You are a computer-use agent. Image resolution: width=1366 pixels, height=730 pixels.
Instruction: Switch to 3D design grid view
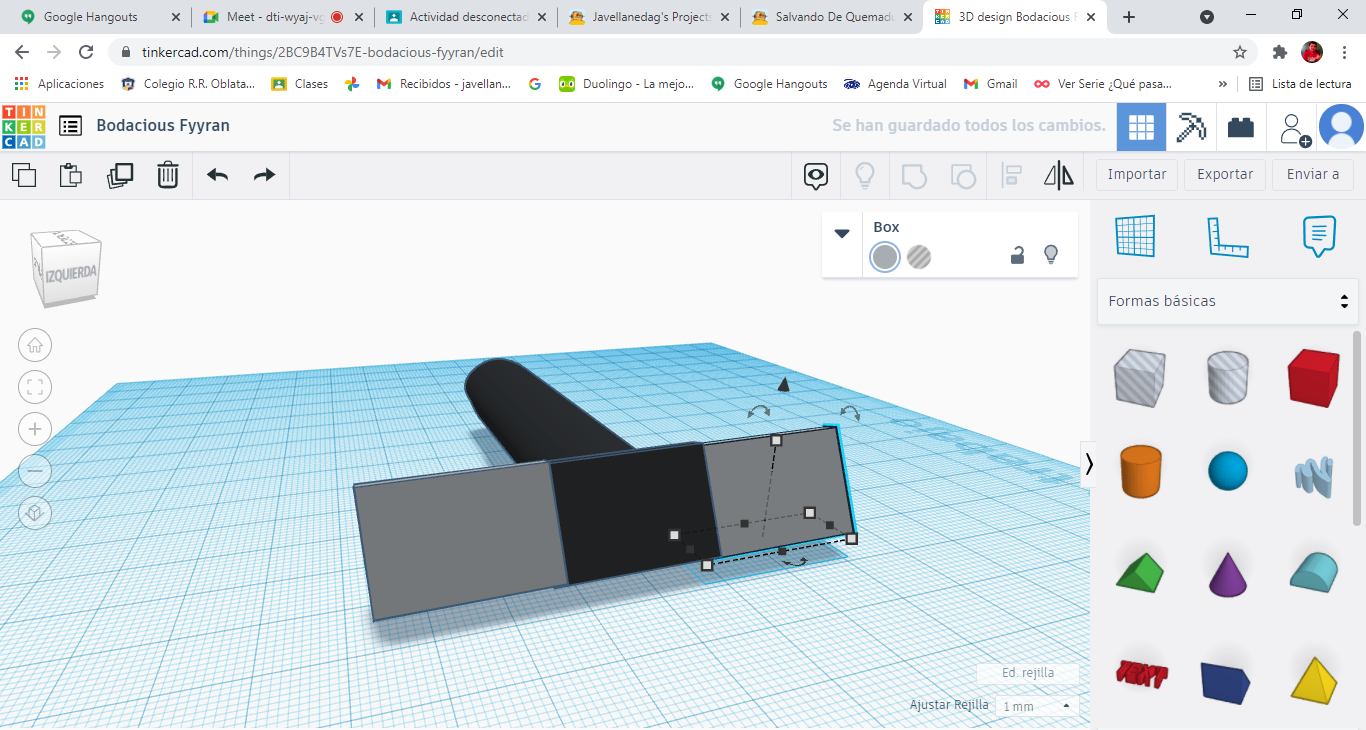tap(1141, 127)
